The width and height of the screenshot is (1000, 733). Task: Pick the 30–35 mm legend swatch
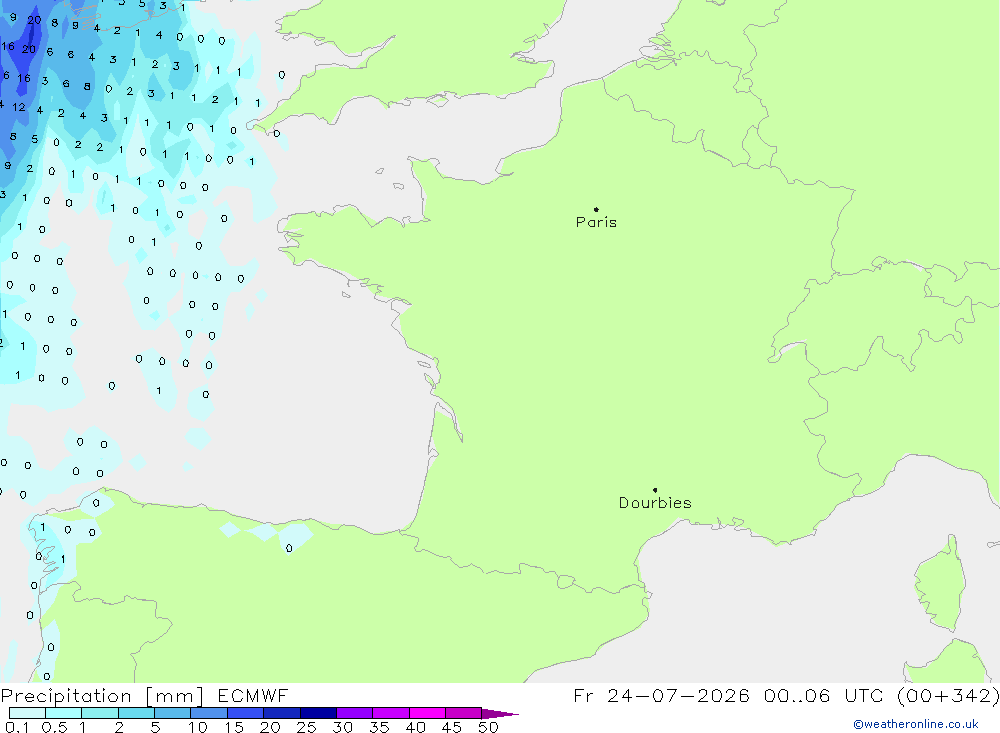(355, 713)
